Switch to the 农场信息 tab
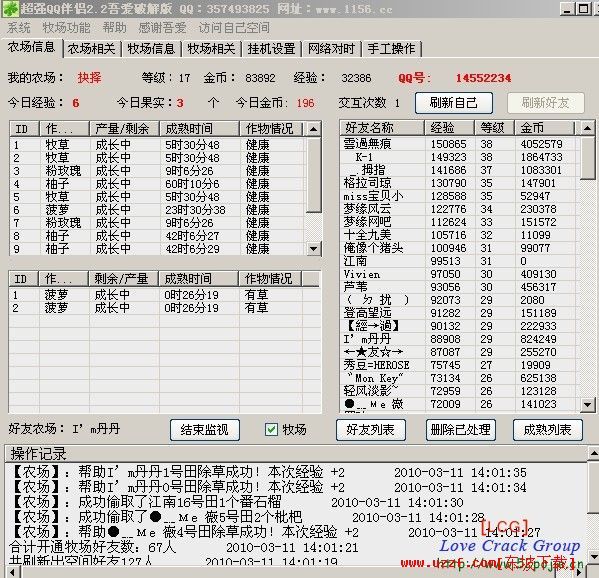 [x=31, y=47]
